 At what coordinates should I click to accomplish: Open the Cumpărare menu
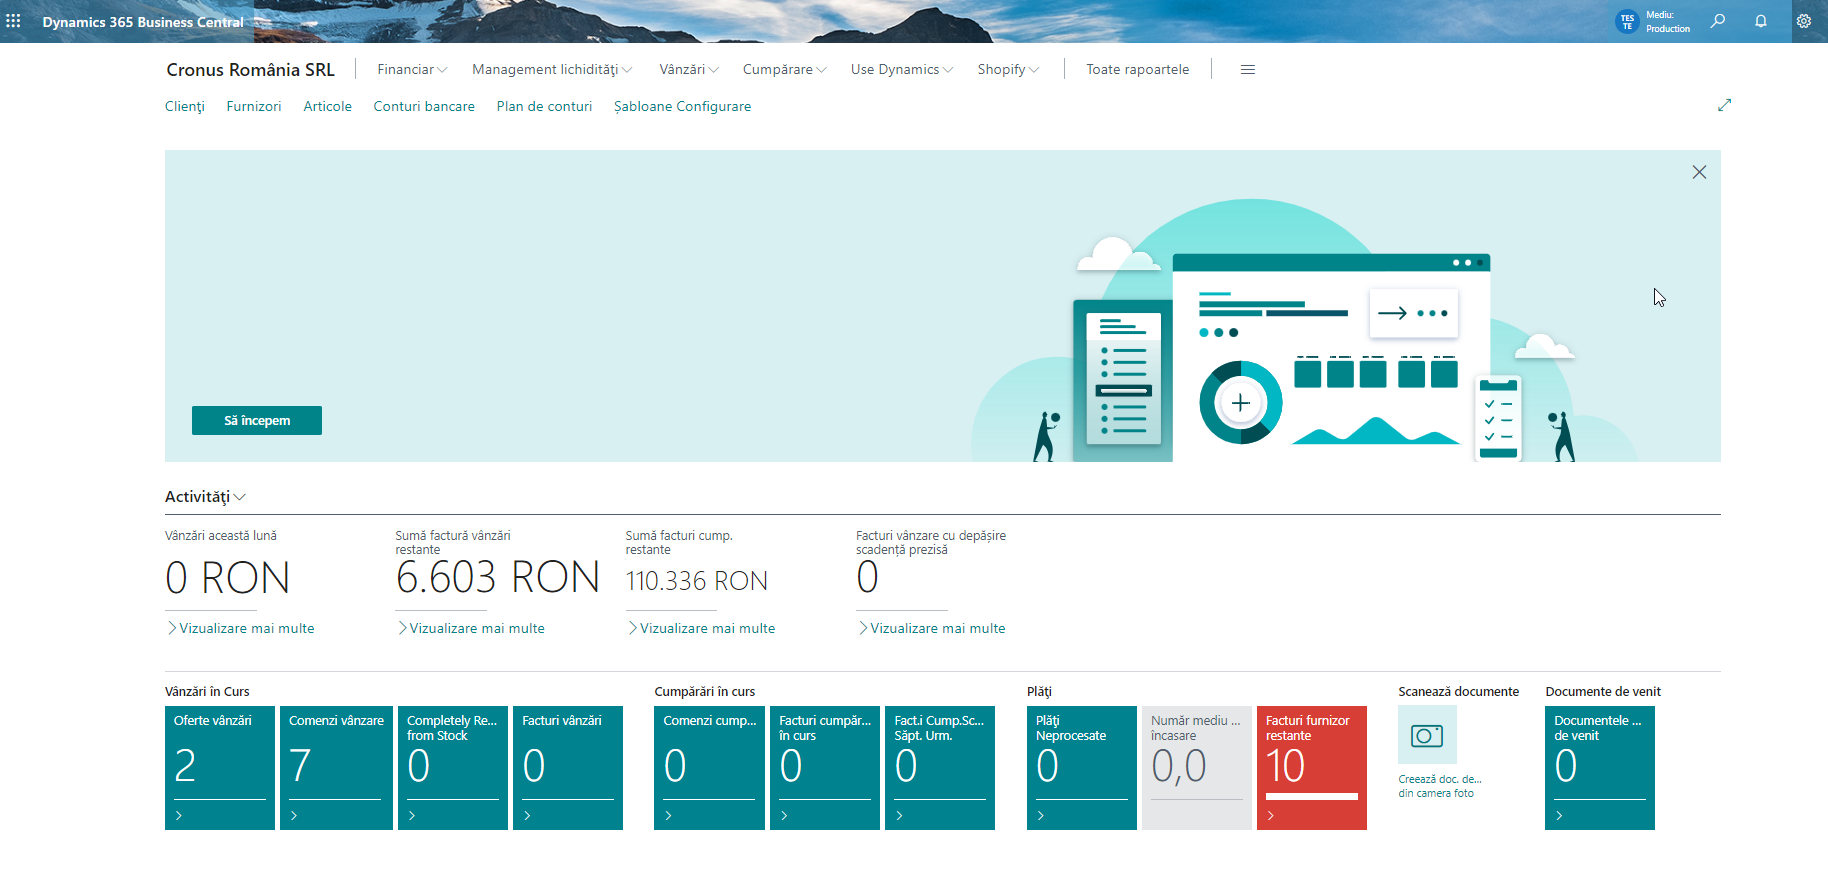point(784,70)
